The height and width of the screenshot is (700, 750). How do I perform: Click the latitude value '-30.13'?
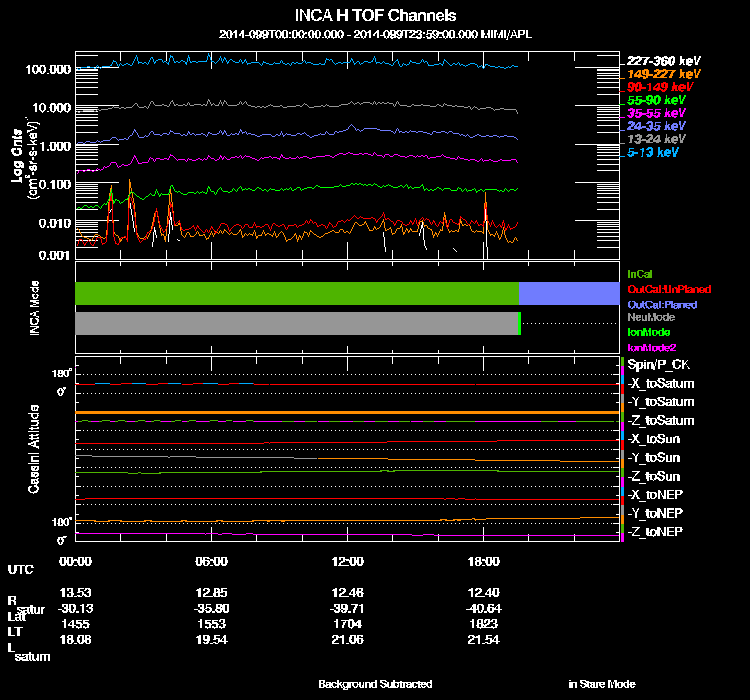tap(75, 609)
